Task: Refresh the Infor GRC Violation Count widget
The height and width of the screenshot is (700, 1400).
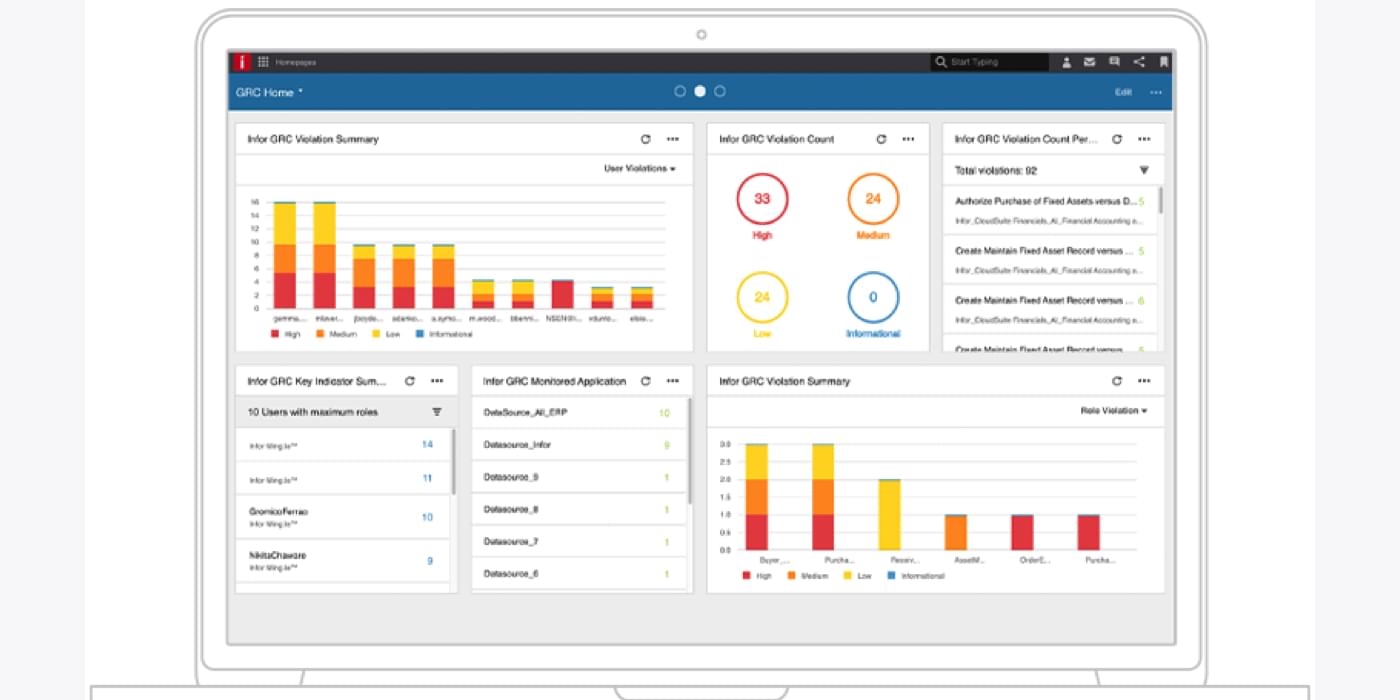Action: point(881,139)
